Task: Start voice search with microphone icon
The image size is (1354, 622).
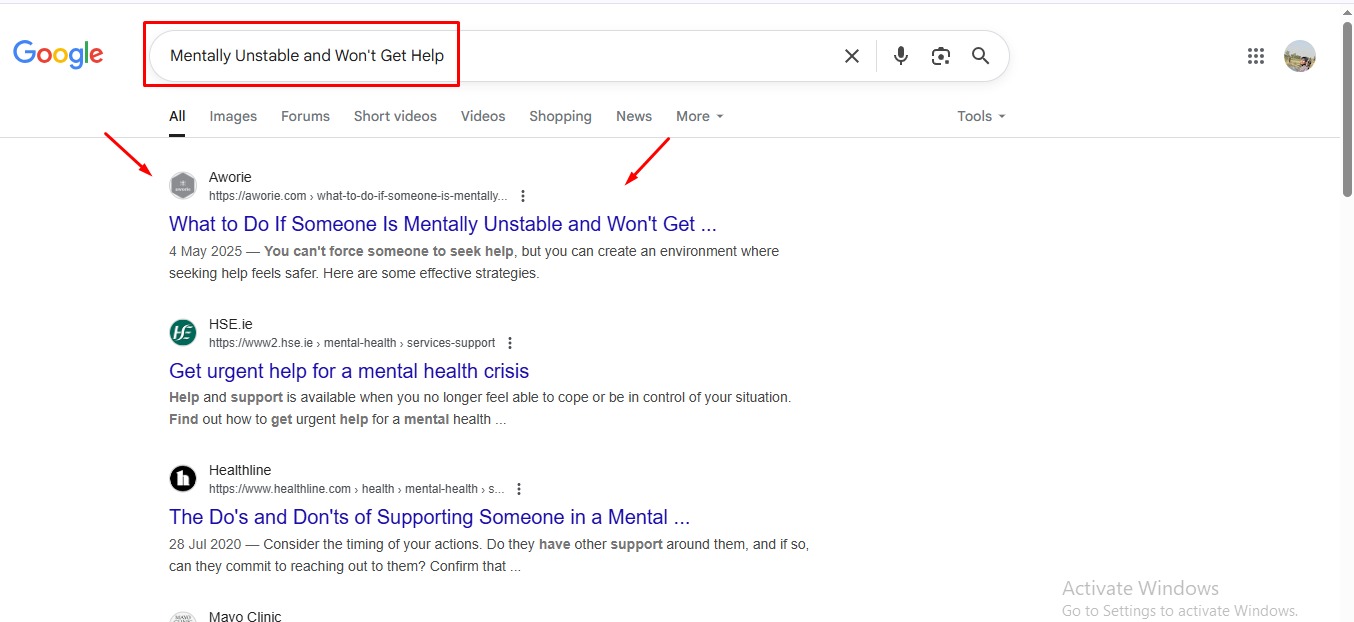Action: 901,56
